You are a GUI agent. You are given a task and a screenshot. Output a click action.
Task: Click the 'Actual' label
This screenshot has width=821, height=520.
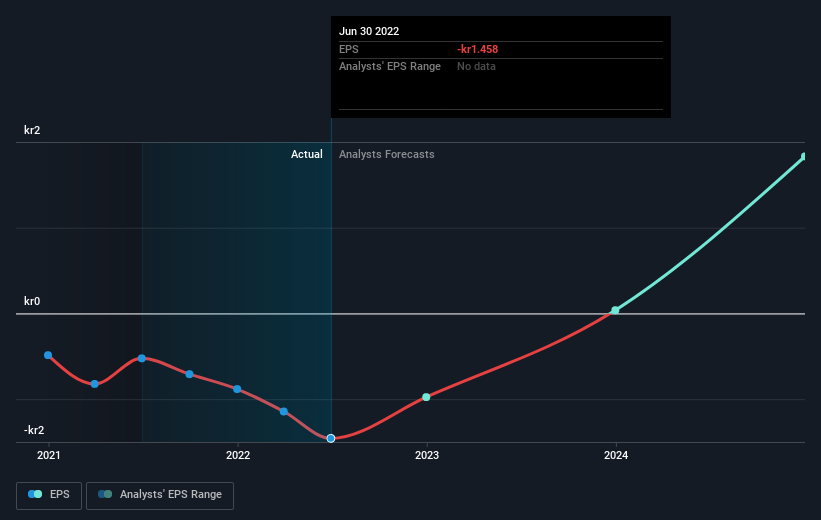pyautogui.click(x=307, y=154)
